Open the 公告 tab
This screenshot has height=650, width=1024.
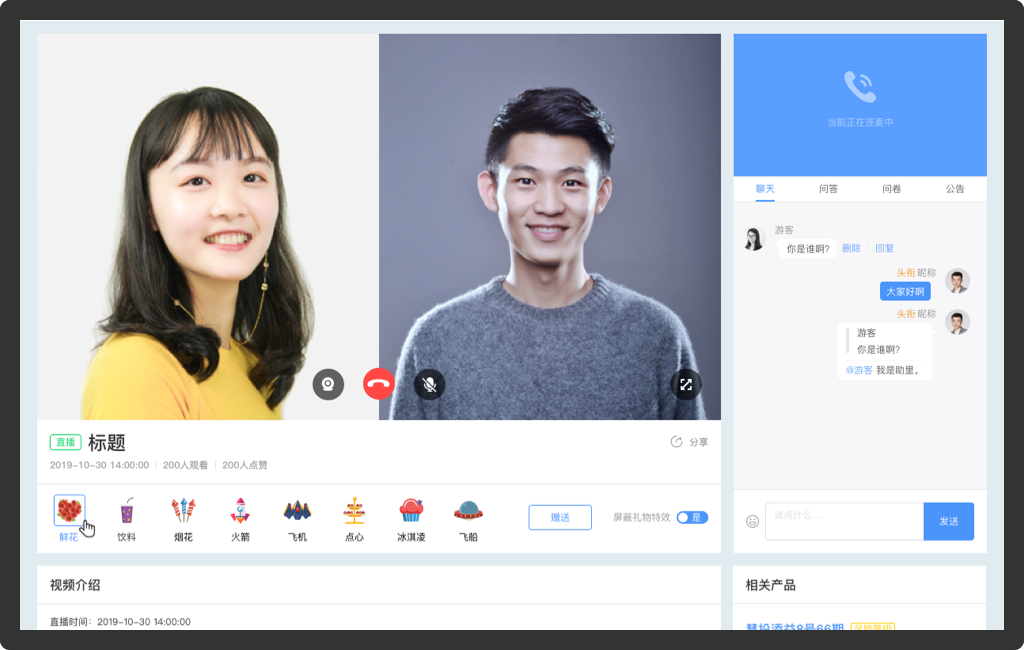(x=955, y=189)
